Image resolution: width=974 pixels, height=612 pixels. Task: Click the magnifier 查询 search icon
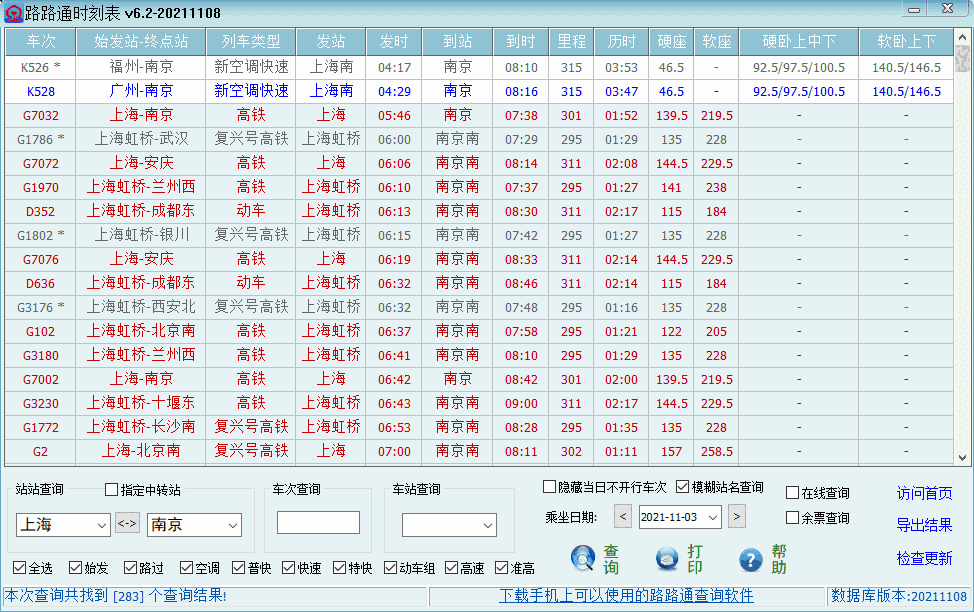[x=582, y=558]
